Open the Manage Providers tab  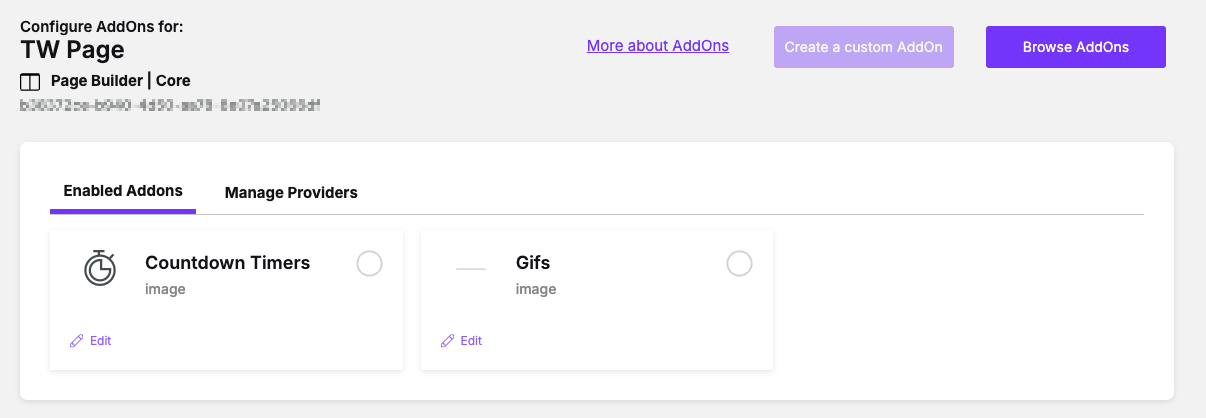(x=291, y=192)
